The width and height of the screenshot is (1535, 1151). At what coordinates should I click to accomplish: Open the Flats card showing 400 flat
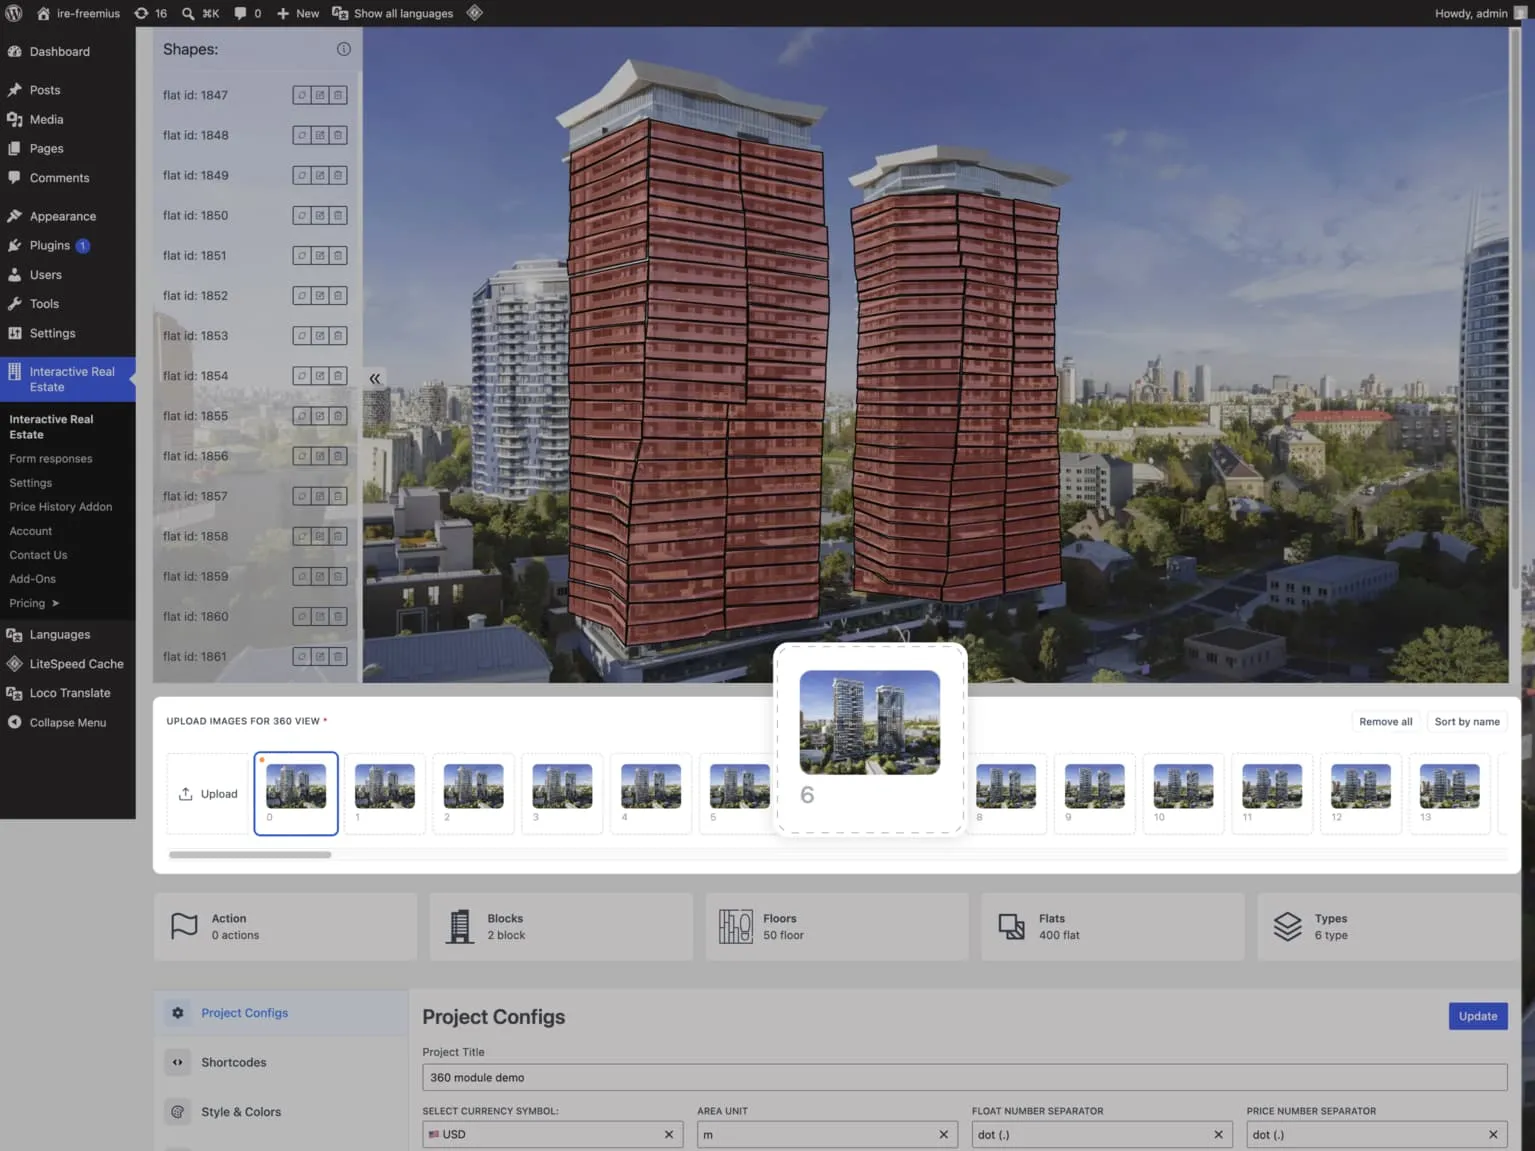pyautogui.click(x=1113, y=927)
